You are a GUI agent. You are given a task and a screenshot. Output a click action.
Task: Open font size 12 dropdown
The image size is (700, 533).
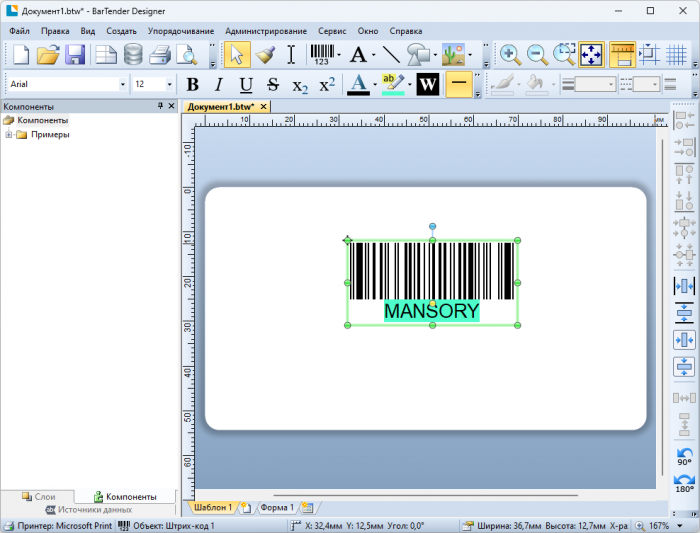click(169, 84)
